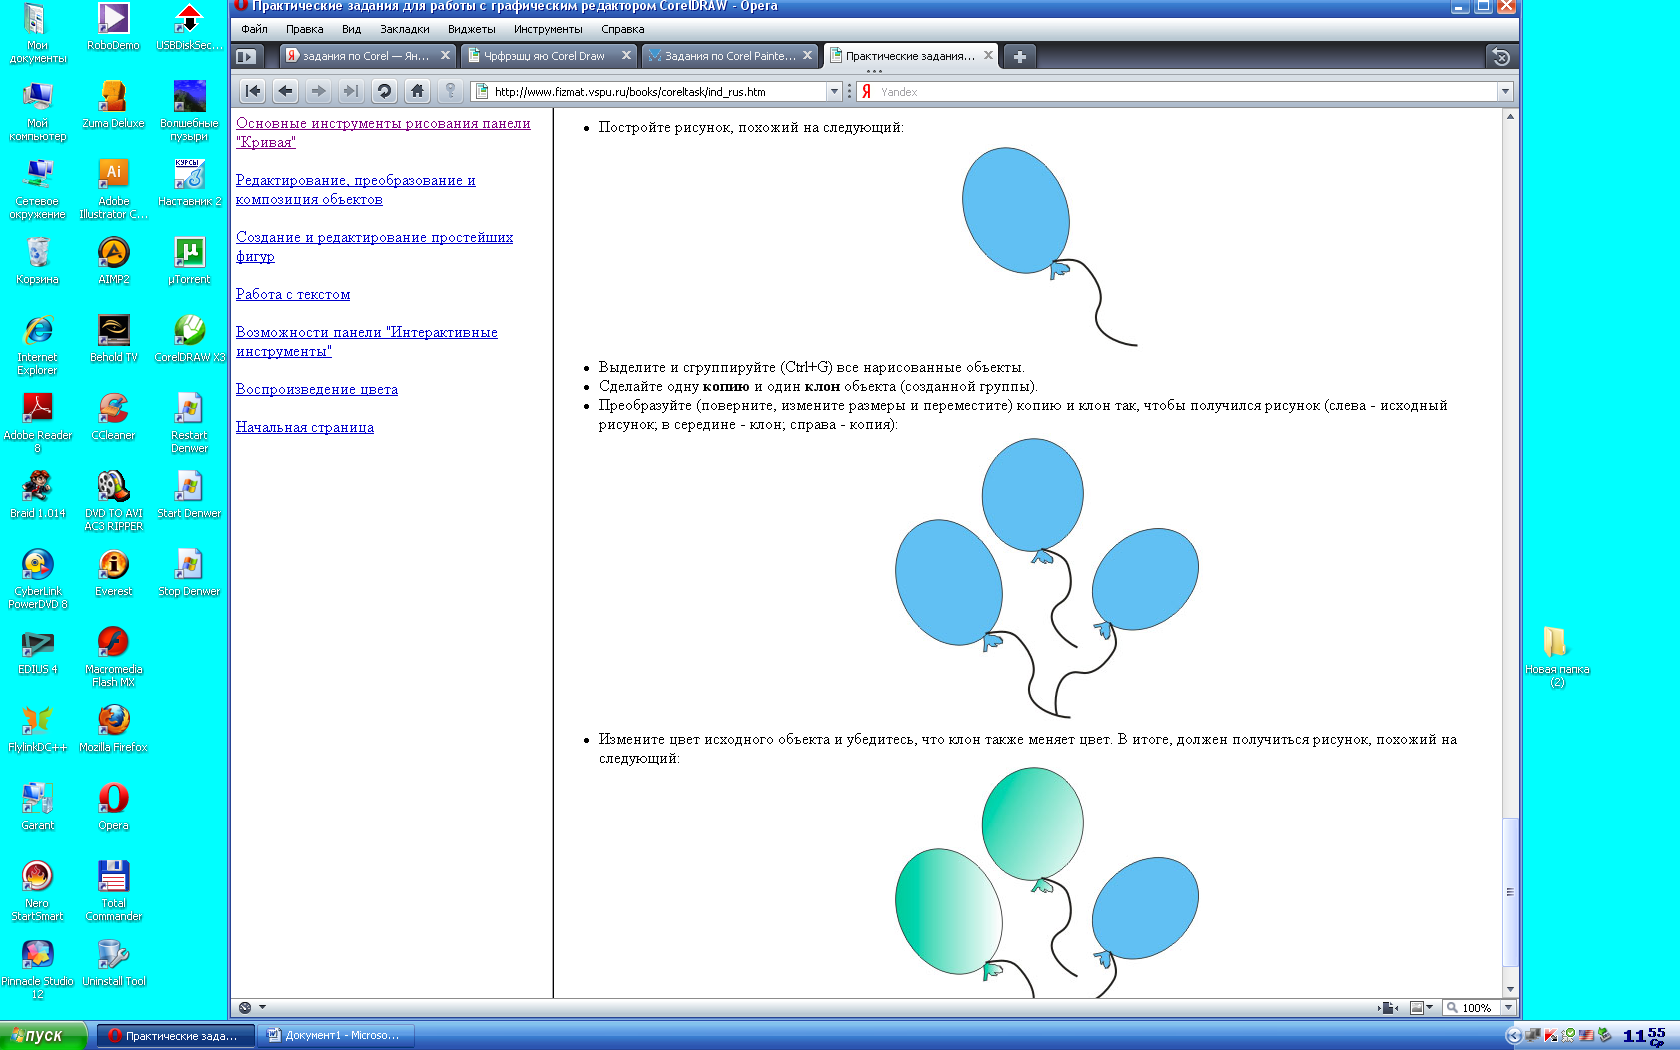
Task: Click the Yandex search engine icon
Action: point(867,91)
